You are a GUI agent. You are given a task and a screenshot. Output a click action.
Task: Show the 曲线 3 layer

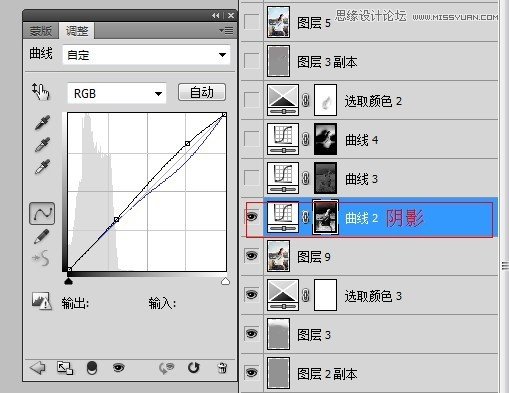(252, 178)
